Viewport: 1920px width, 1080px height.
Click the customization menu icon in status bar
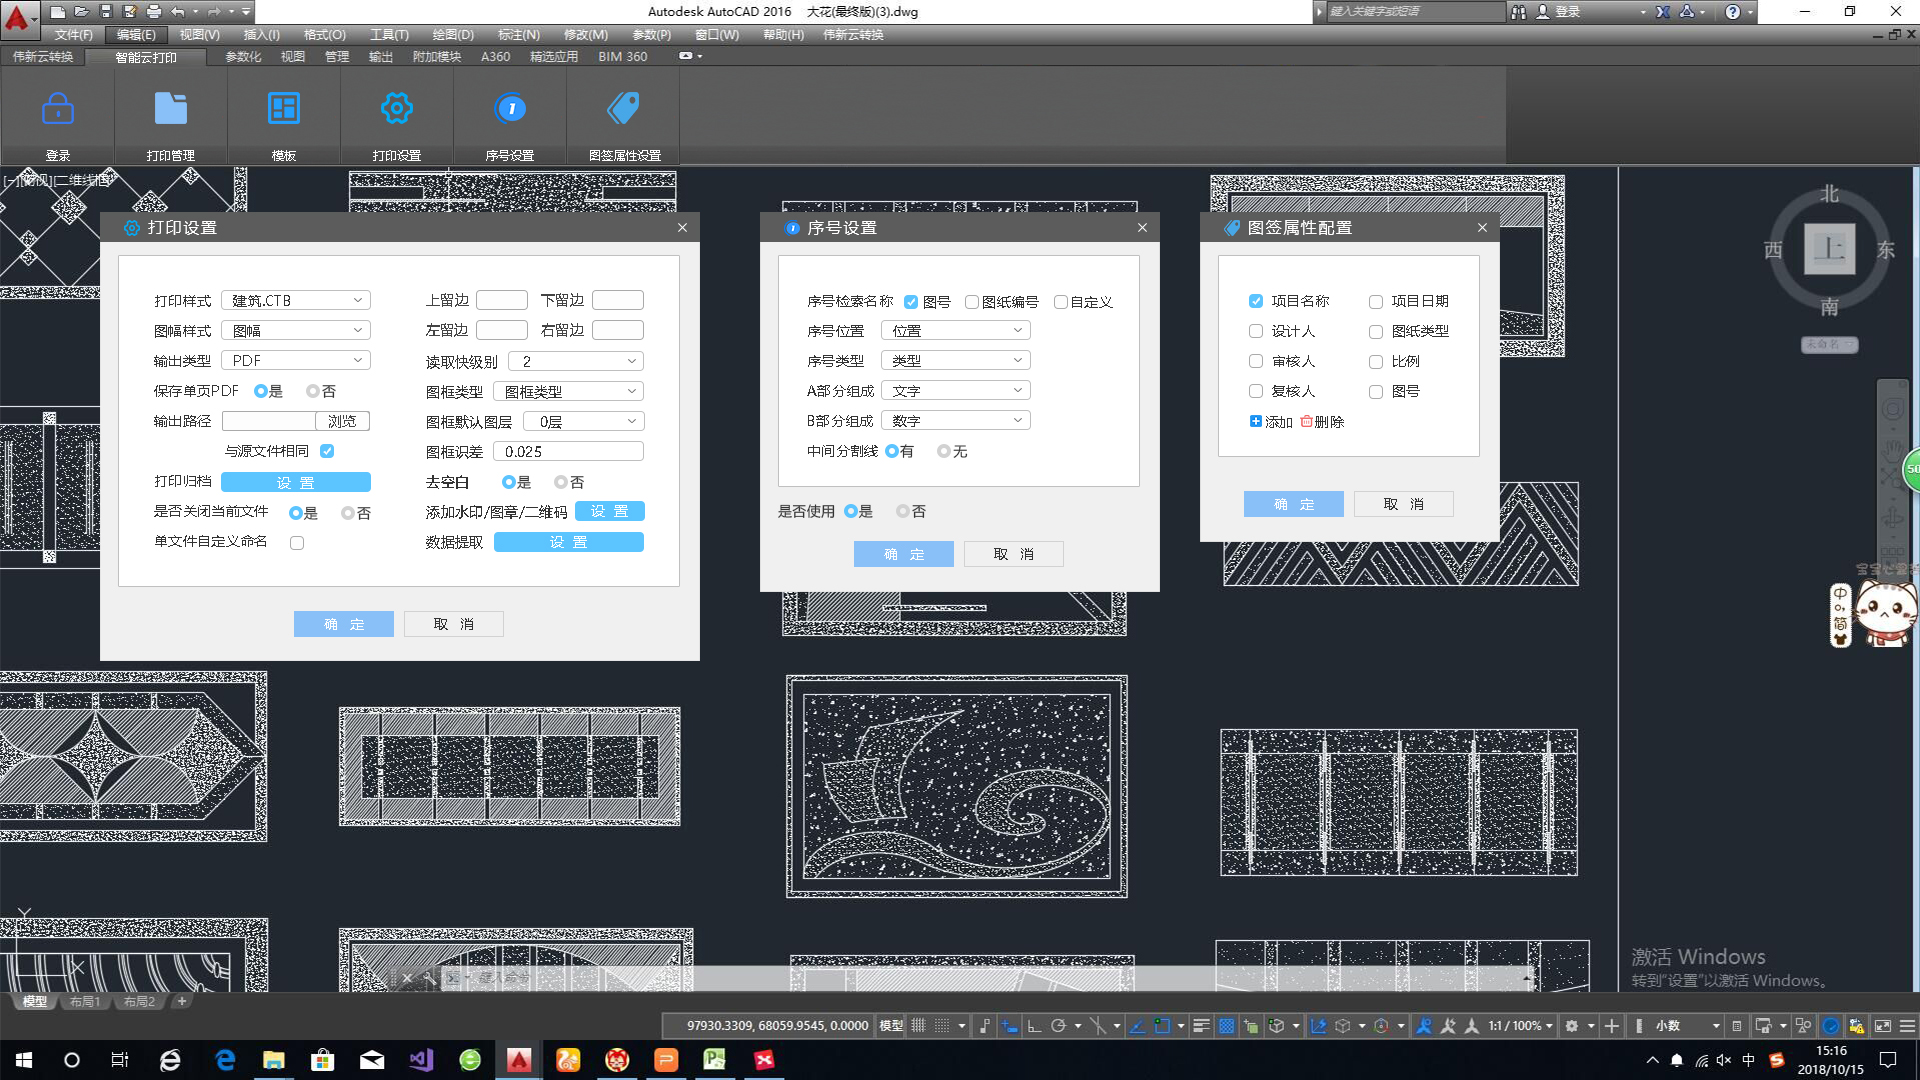1907,1026
